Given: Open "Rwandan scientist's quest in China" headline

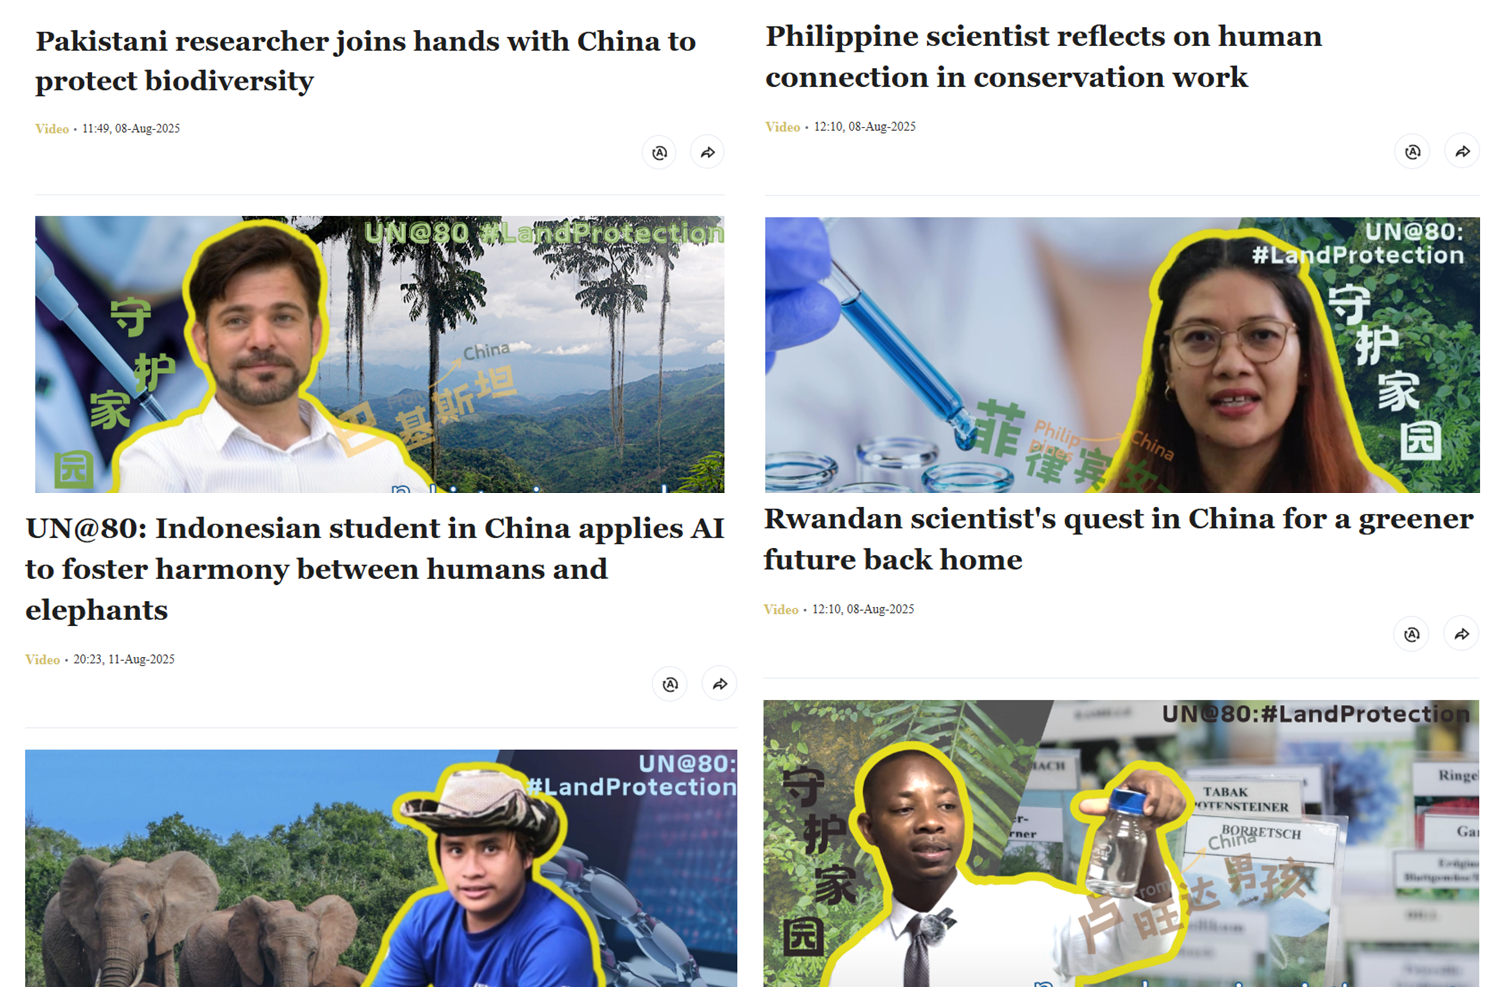Looking at the screenshot, I should (1118, 539).
